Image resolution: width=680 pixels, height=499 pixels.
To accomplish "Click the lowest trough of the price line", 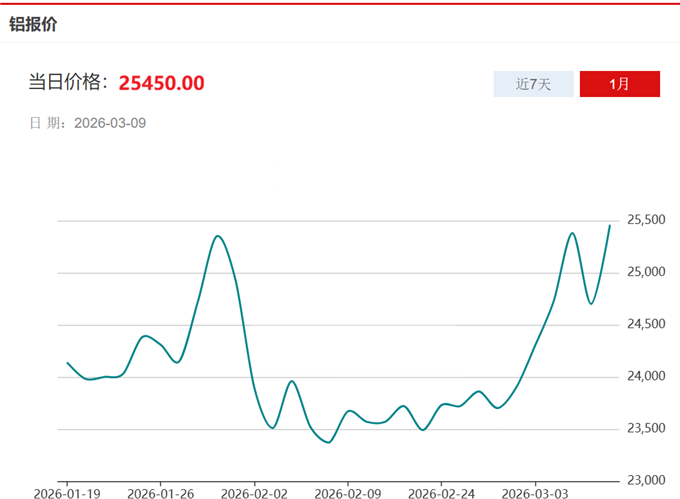I will pyautogui.click(x=328, y=442).
